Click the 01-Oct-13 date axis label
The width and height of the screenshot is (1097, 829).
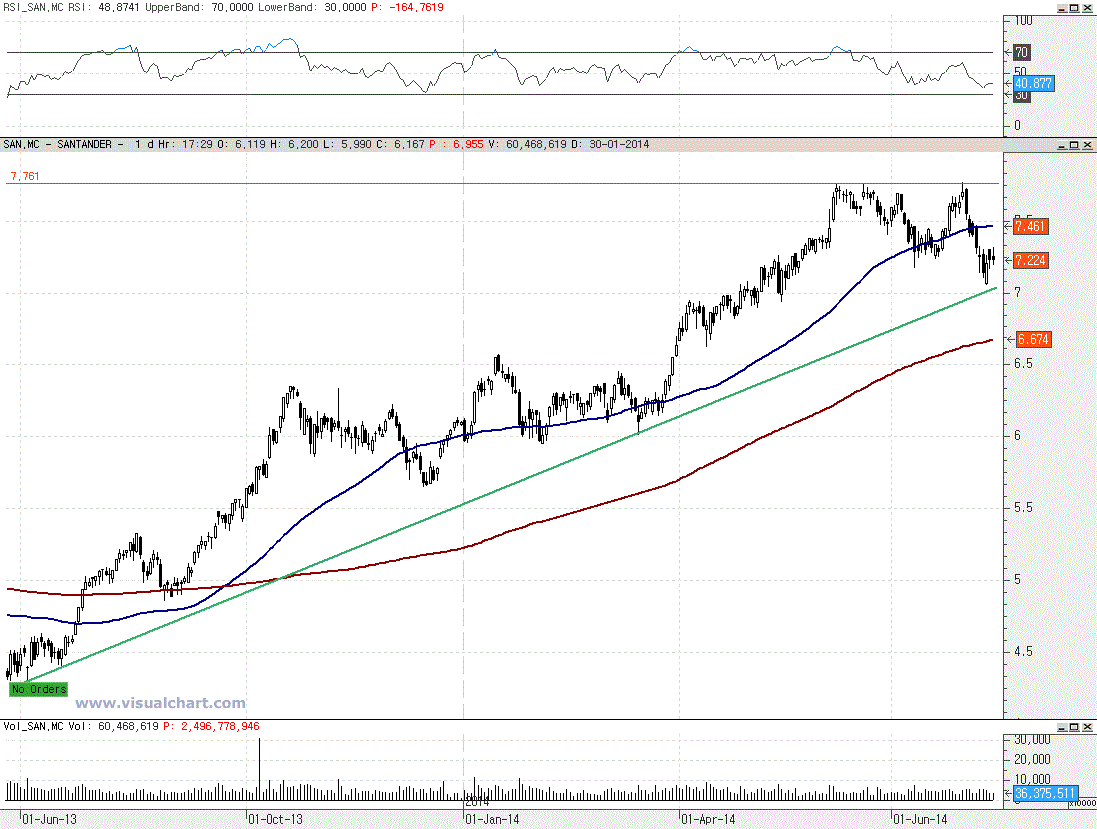(x=276, y=819)
